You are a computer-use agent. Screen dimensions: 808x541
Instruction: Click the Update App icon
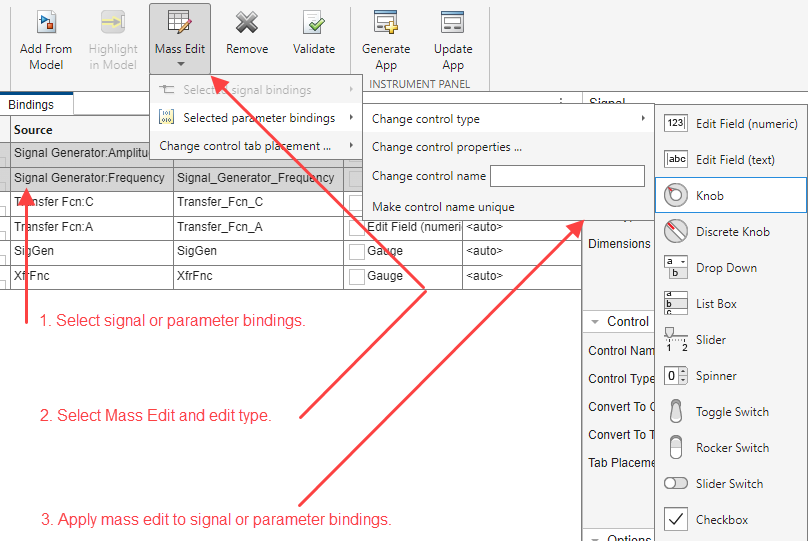453,22
